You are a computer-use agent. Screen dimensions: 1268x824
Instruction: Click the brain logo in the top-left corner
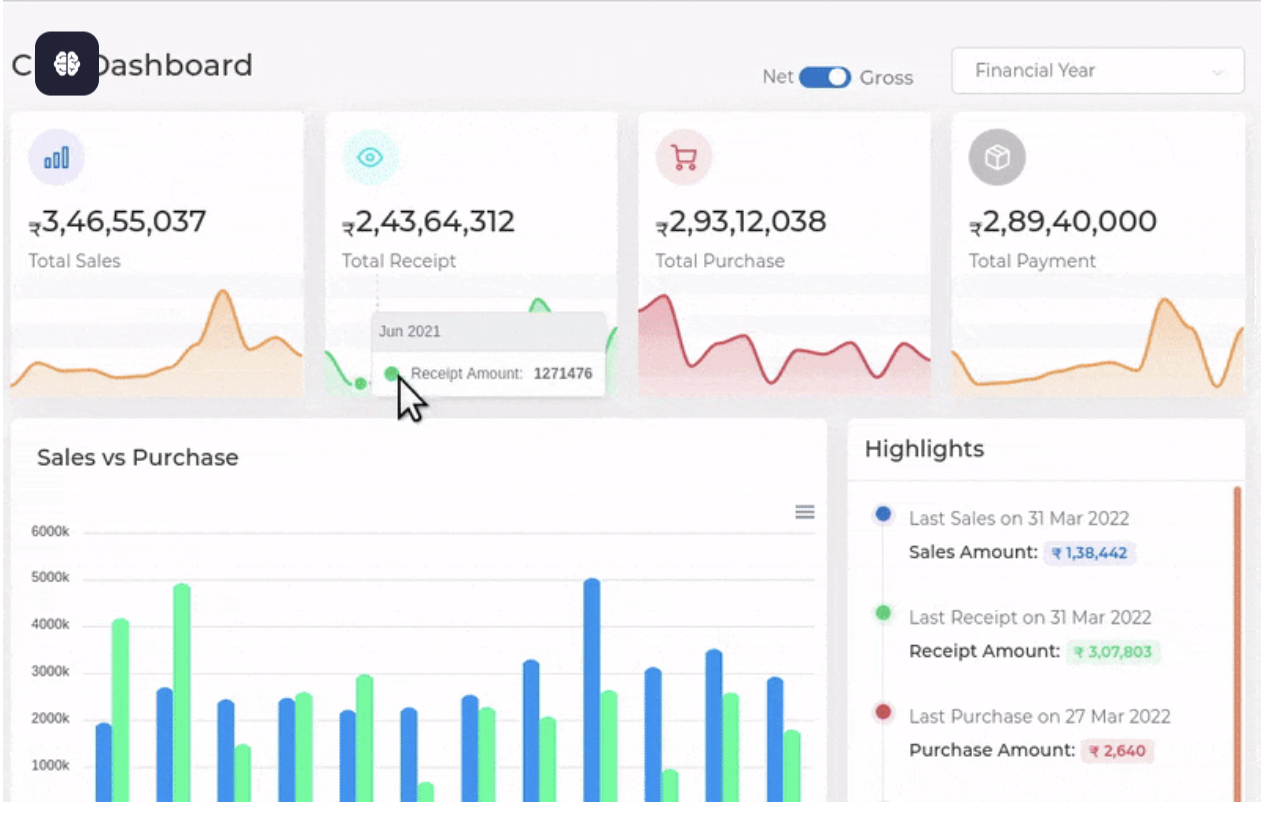coord(65,63)
